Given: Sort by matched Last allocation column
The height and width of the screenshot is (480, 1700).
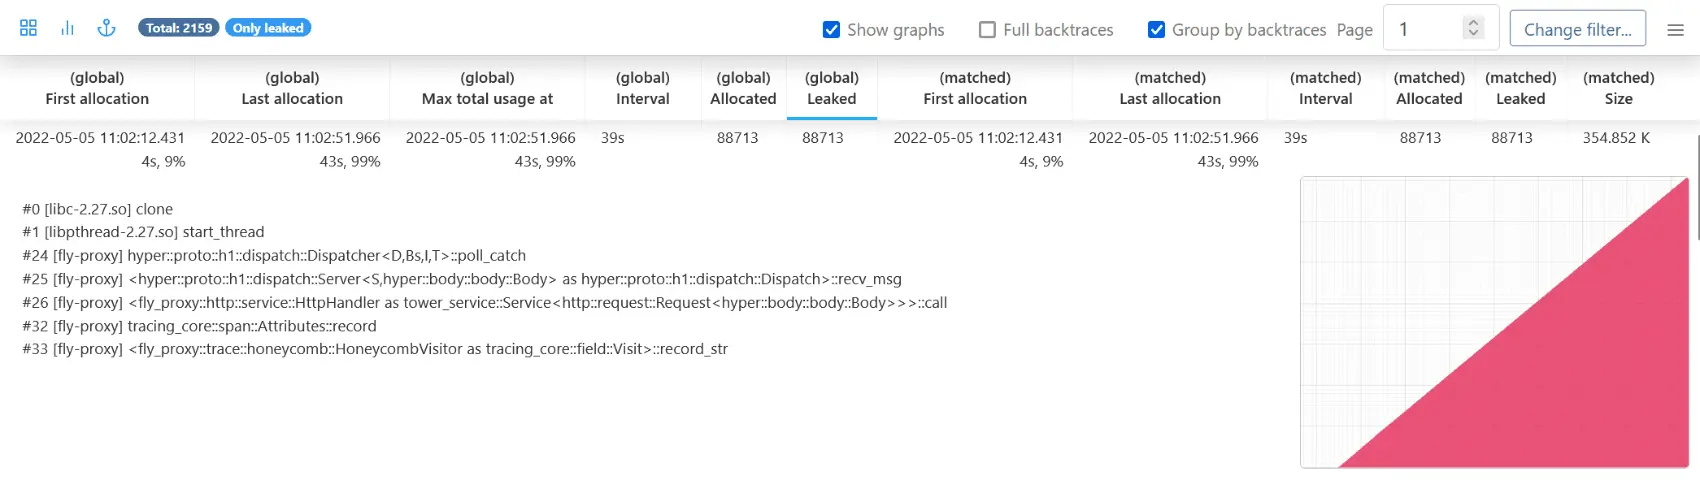Looking at the screenshot, I should (1170, 88).
